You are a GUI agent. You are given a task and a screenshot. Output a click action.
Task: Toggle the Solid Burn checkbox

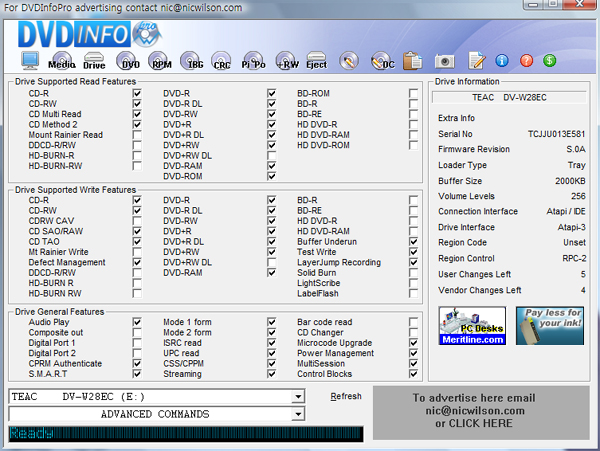click(413, 272)
